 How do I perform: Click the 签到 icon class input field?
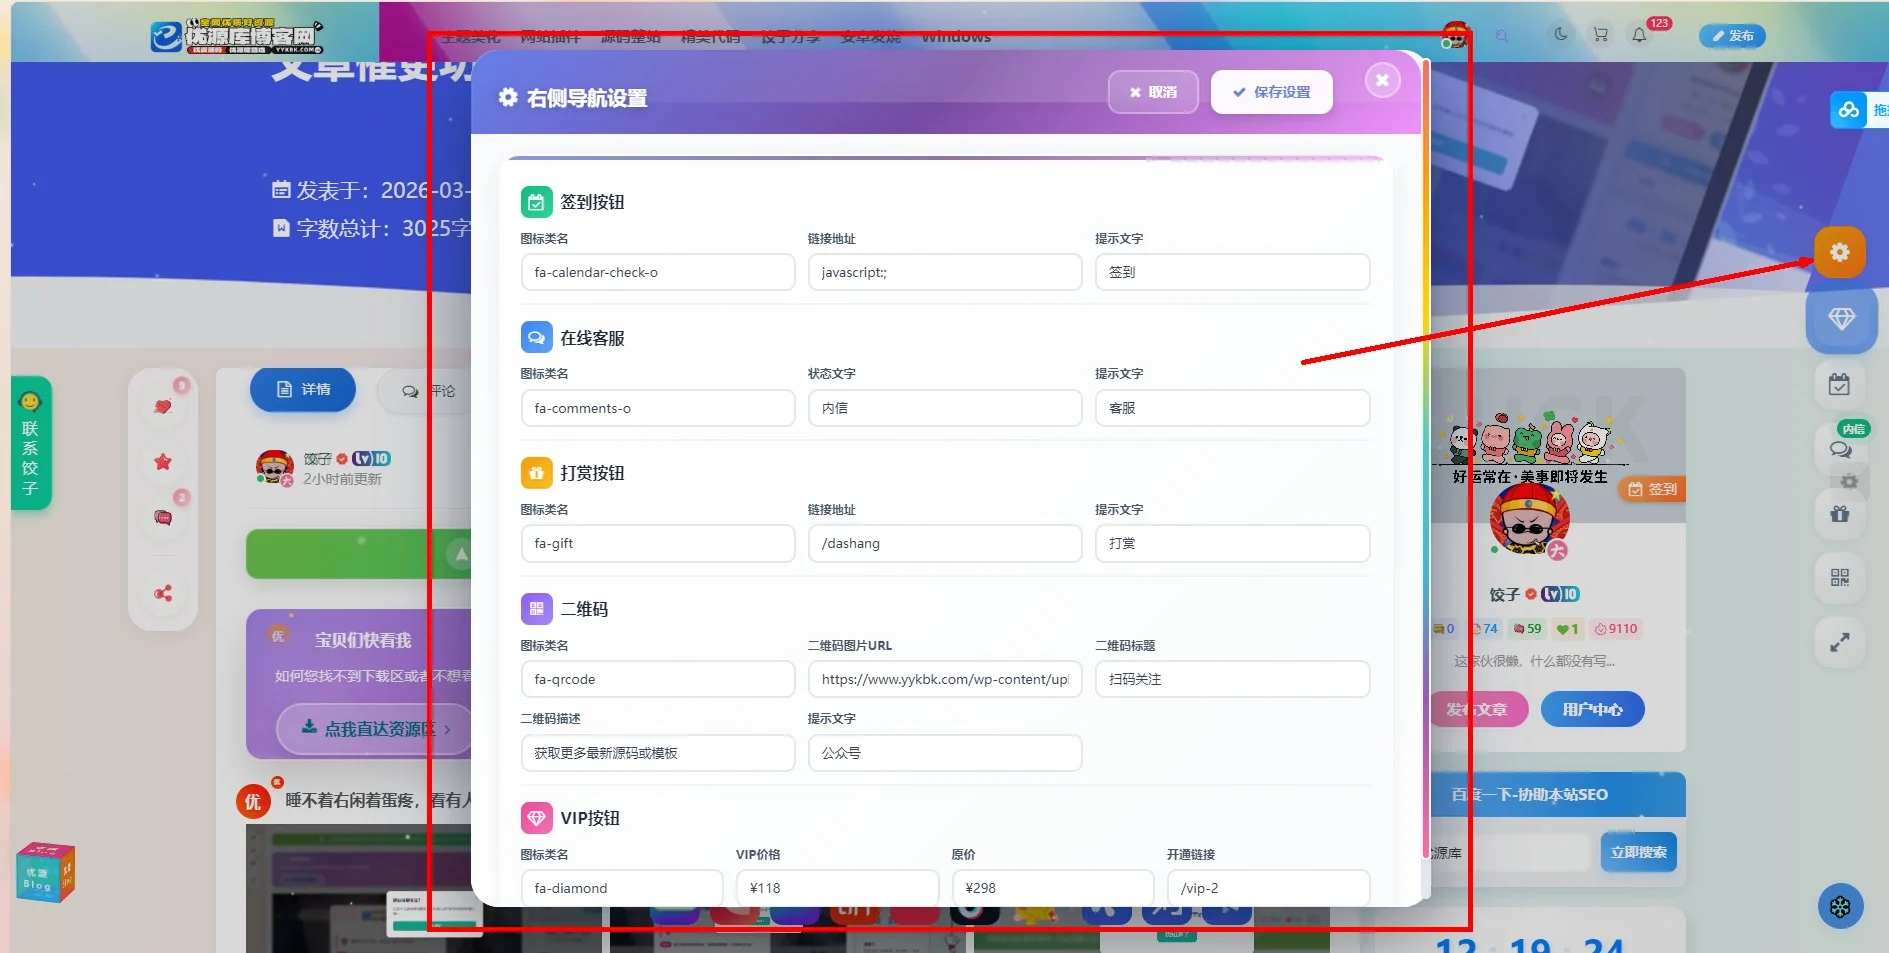657,272
